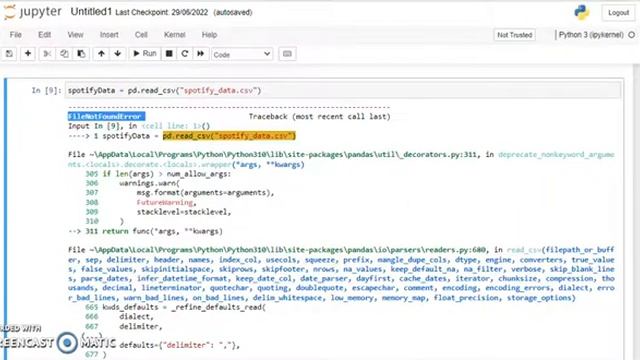Click the kernel idle indicator circle
This screenshot has width=640, height=360.
tap(631, 35)
